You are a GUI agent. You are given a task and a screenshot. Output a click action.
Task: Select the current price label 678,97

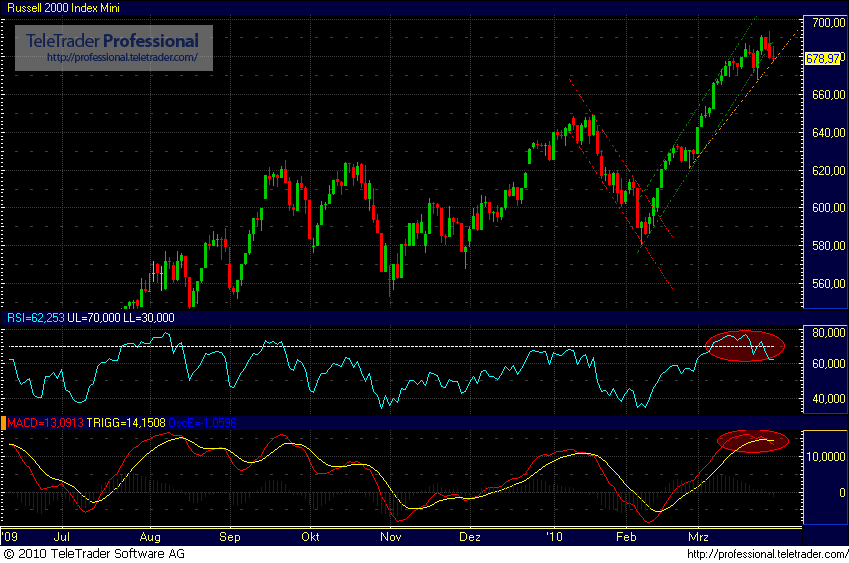(x=822, y=58)
